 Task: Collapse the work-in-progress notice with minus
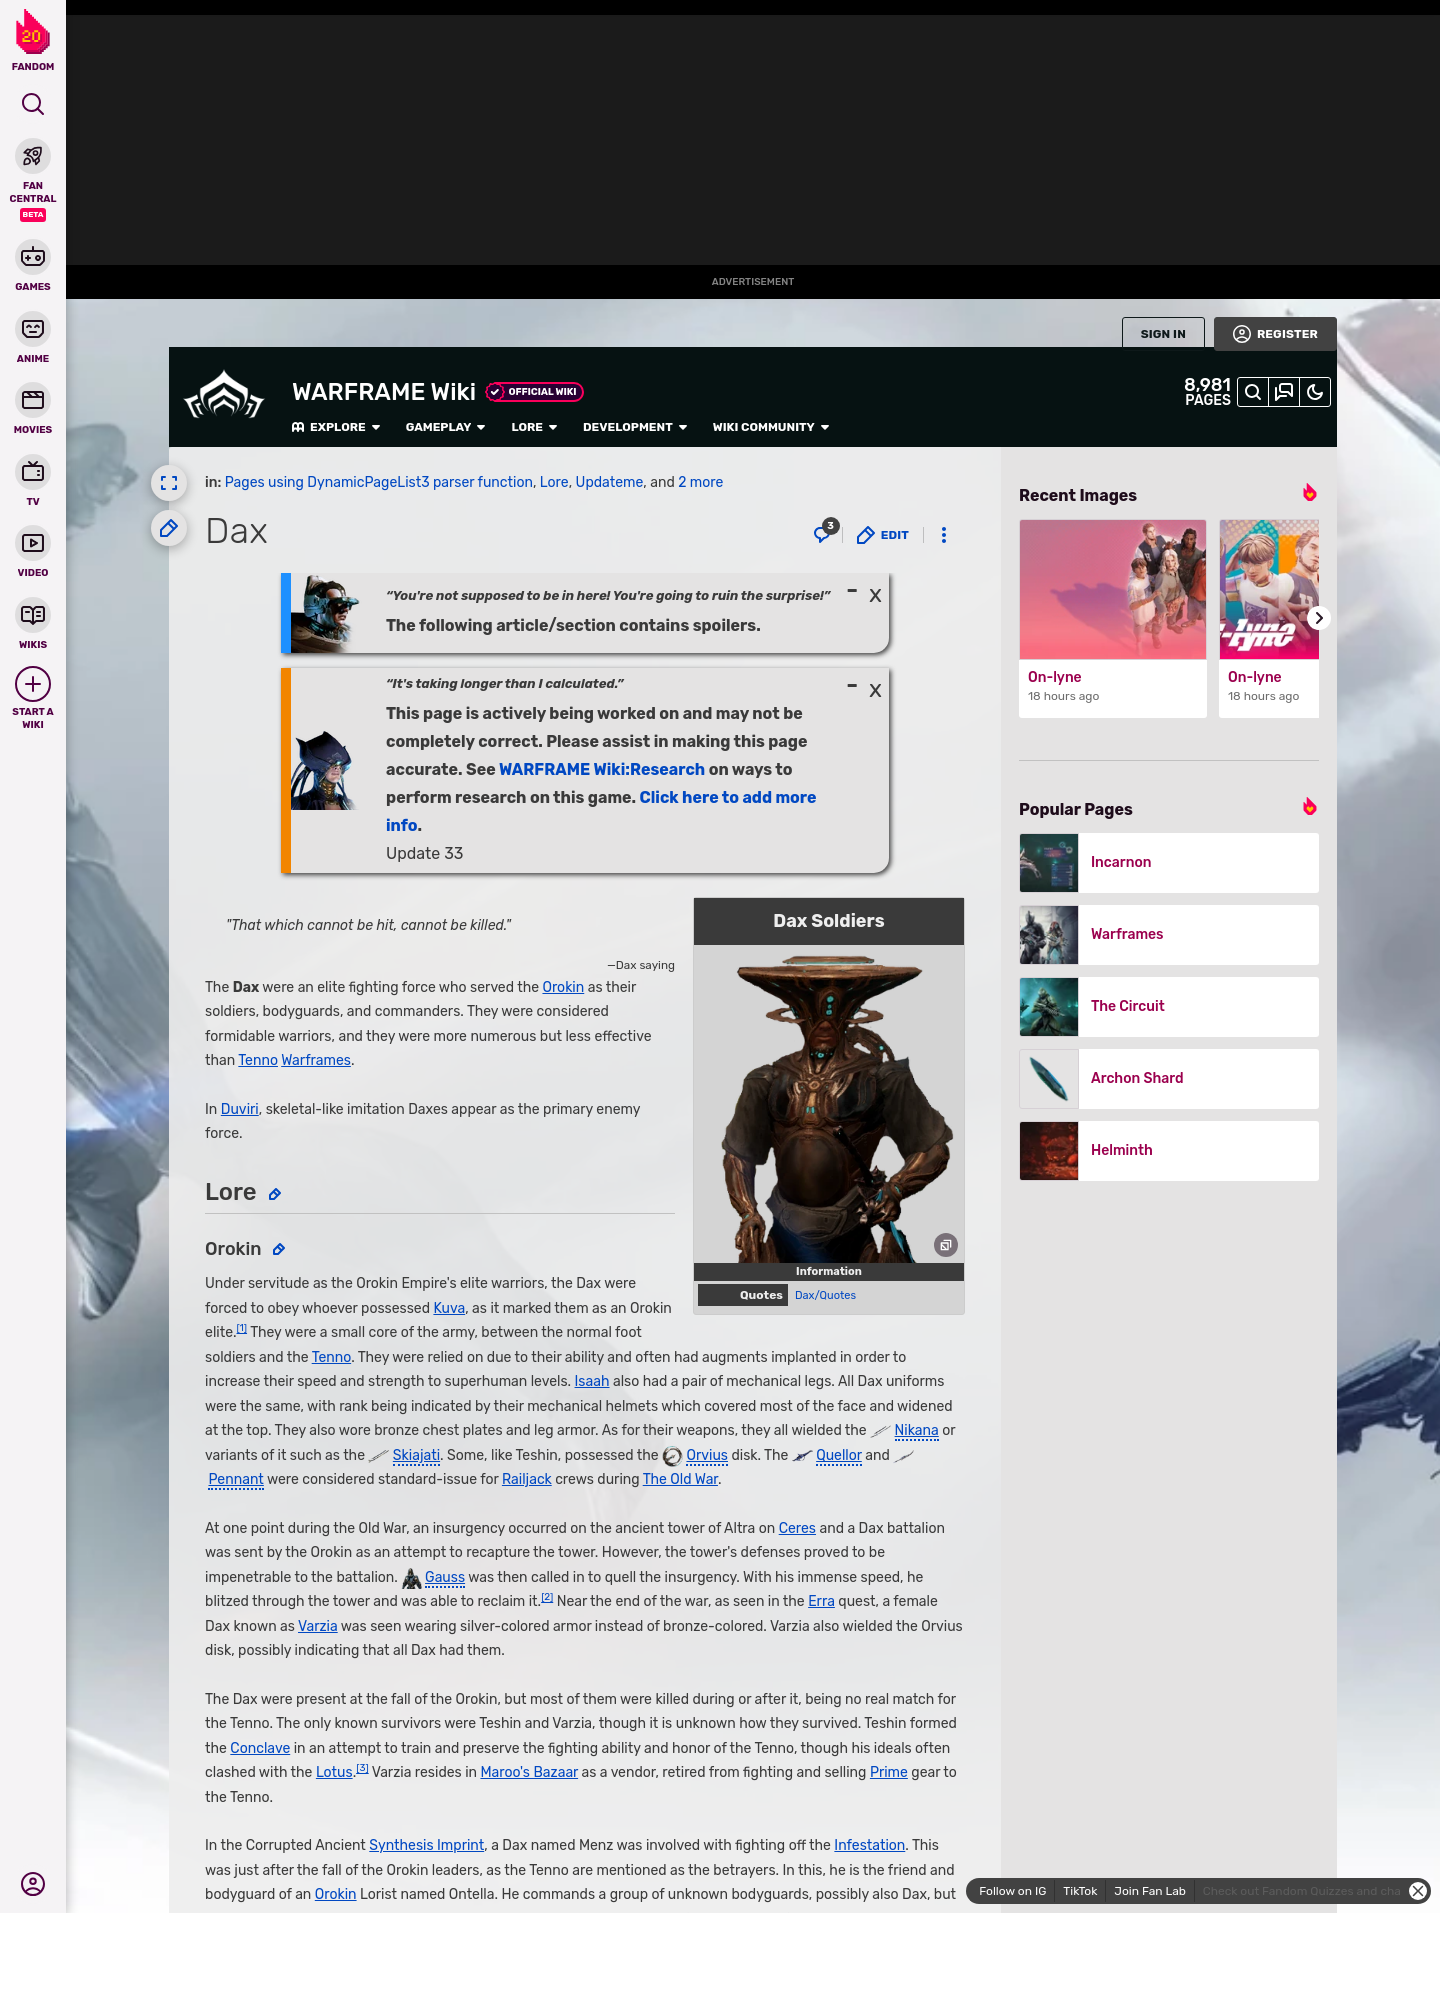[852, 686]
